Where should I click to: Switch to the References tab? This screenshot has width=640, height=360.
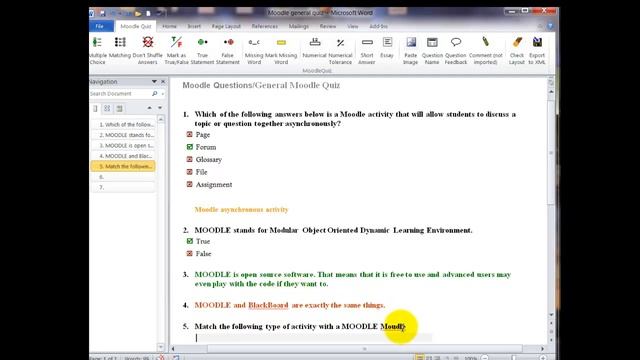click(264, 26)
